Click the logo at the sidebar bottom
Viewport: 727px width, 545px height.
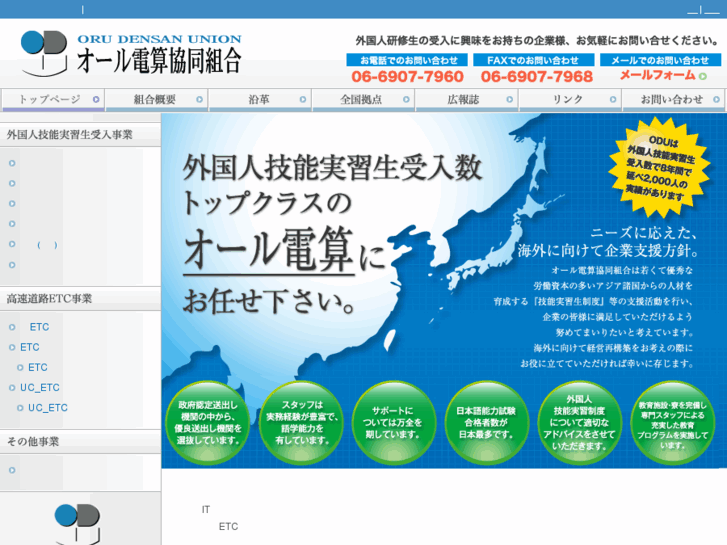(x=77, y=524)
